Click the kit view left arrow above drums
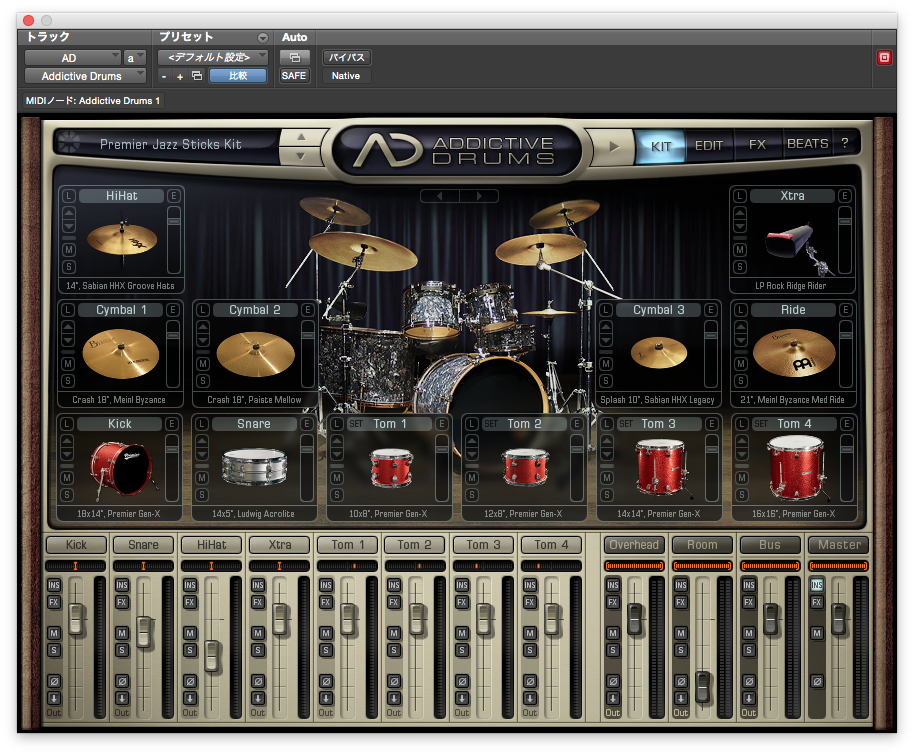914x754 pixels. pyautogui.click(x=440, y=196)
